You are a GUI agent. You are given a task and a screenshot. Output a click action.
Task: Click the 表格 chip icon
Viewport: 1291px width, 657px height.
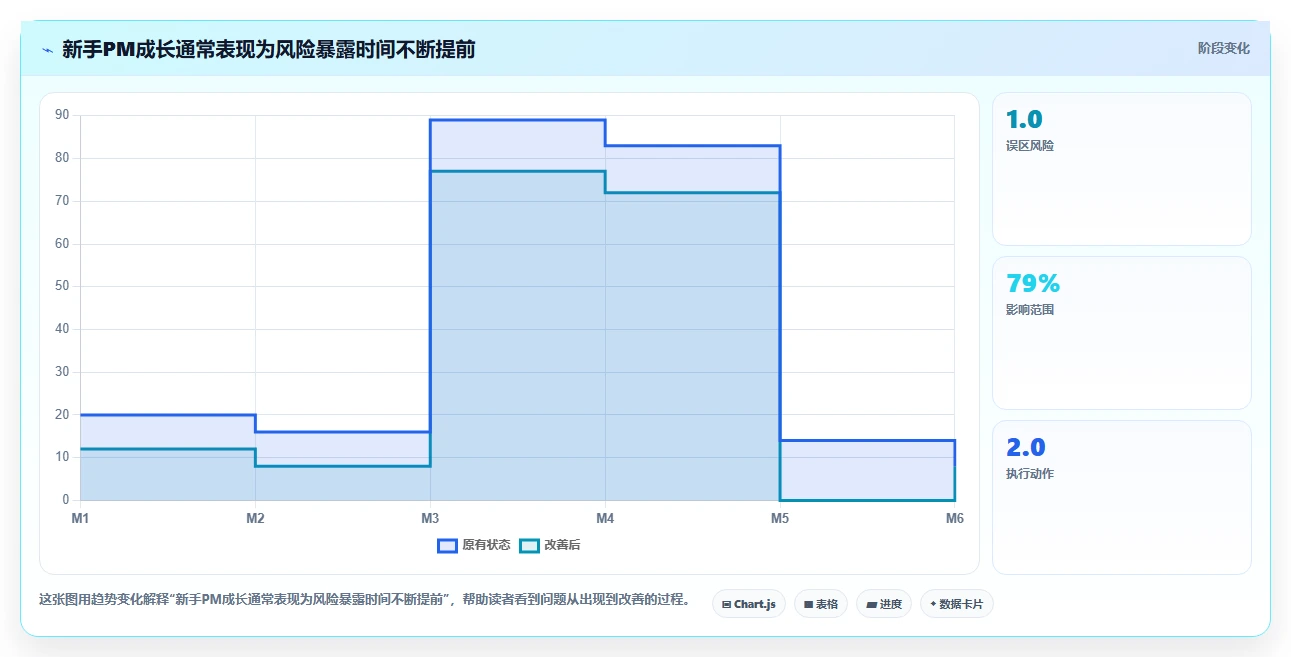(x=808, y=604)
